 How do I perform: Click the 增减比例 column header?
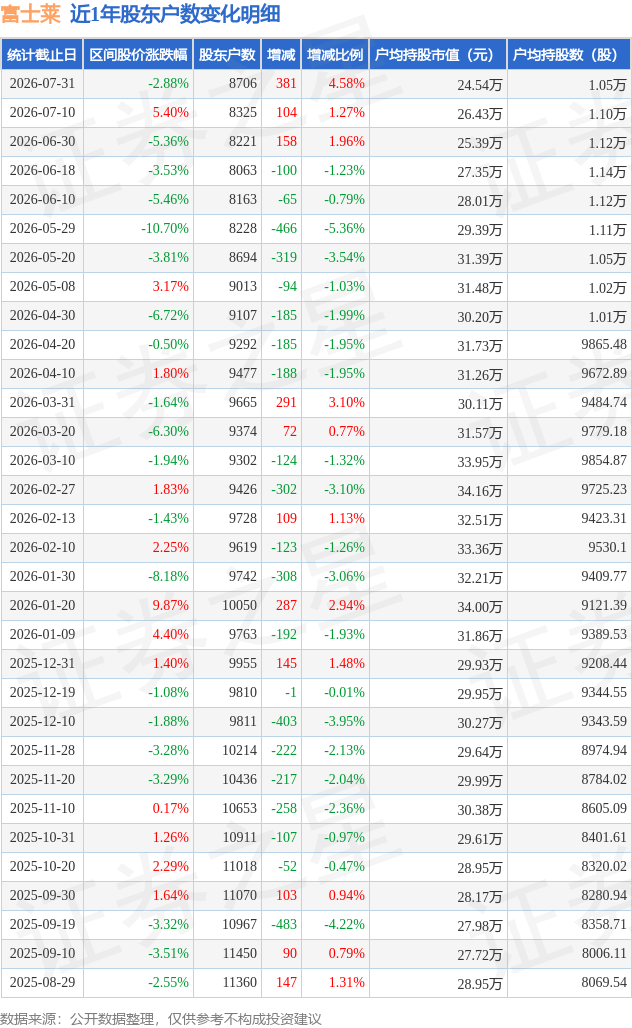tap(335, 54)
